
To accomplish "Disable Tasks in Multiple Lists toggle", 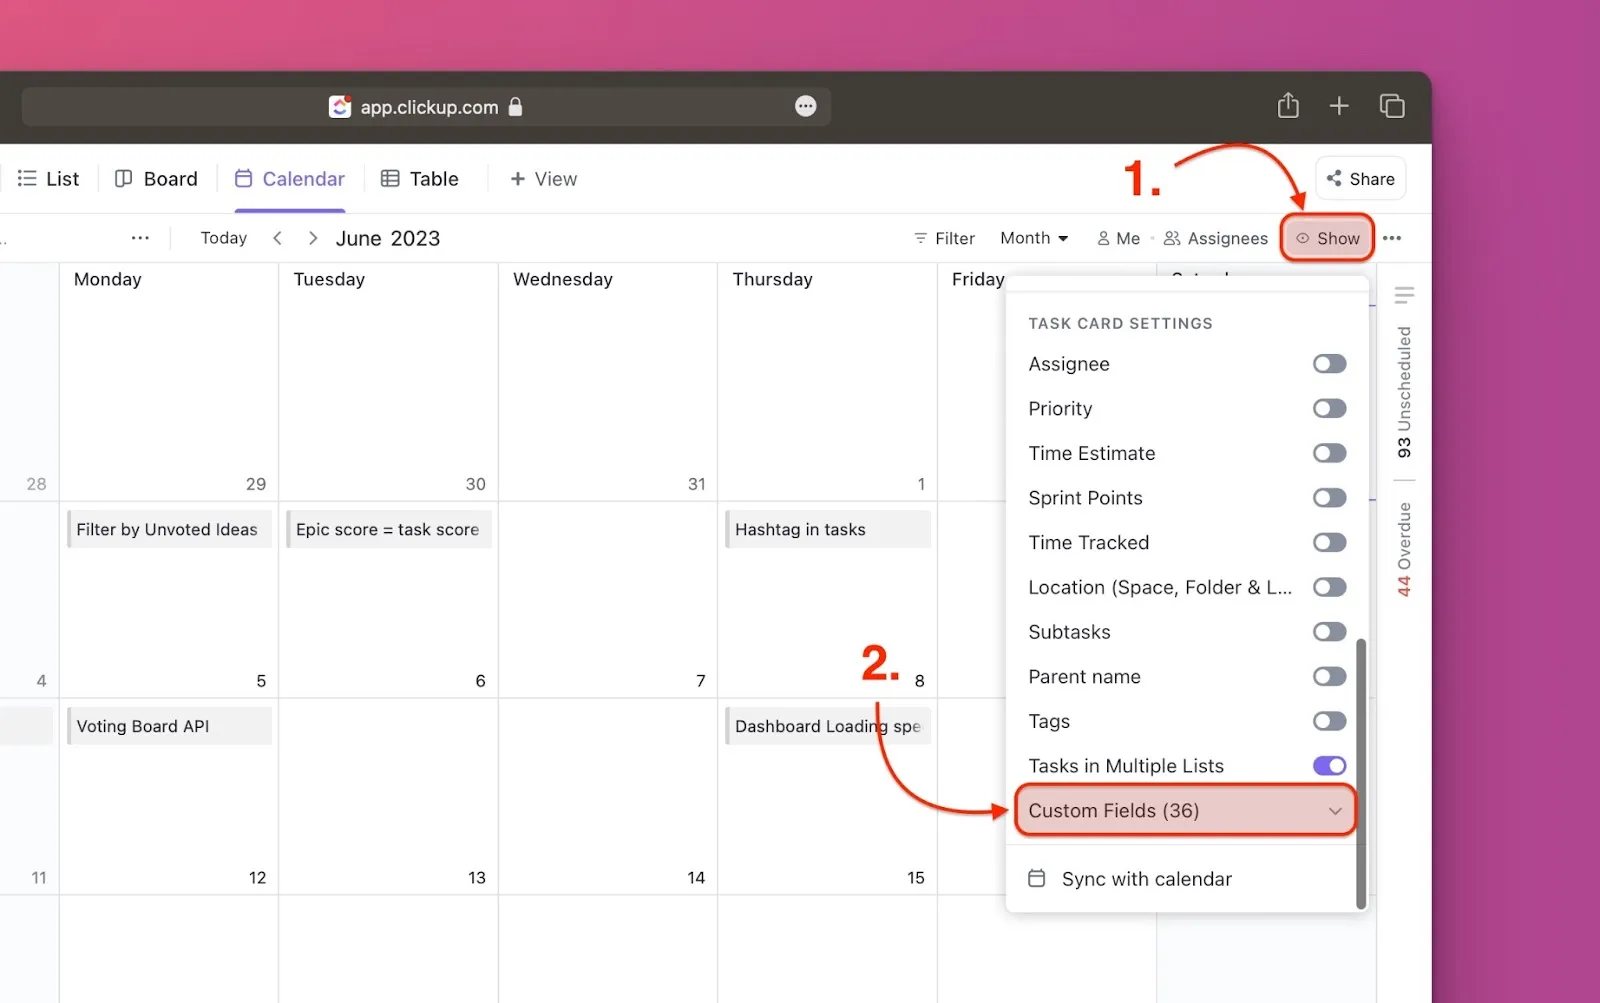I will pos(1329,766).
